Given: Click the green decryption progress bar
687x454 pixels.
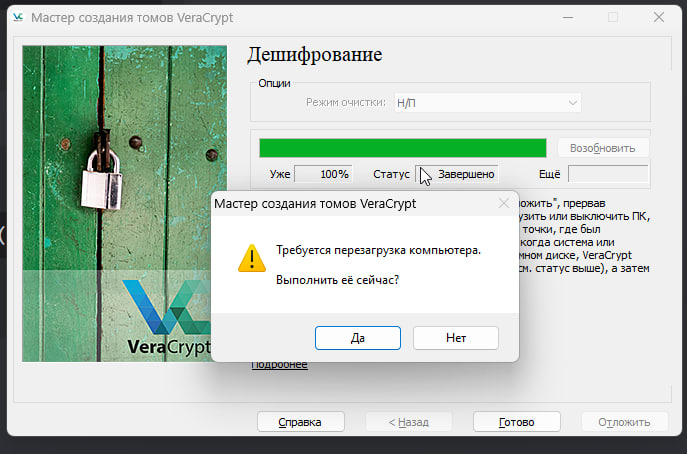Looking at the screenshot, I should (403, 148).
